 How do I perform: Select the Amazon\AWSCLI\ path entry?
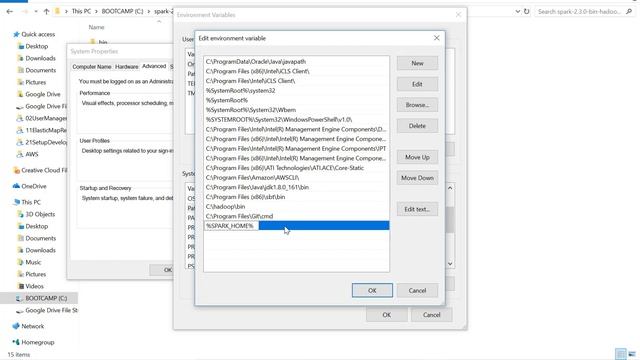click(296, 178)
